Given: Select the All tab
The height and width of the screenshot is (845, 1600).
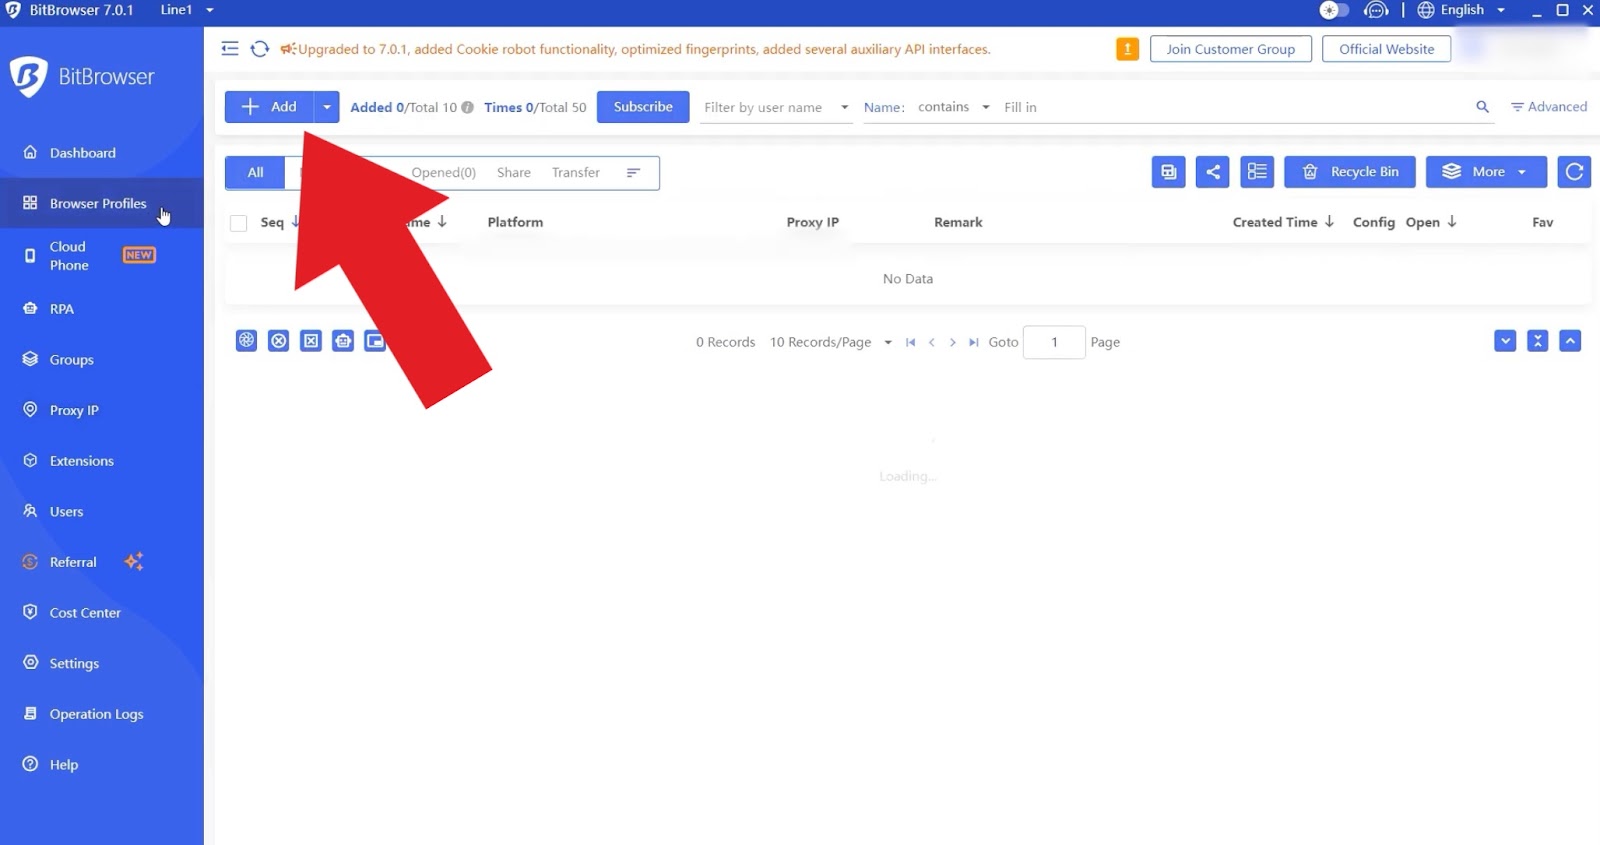Looking at the screenshot, I should [x=255, y=173].
